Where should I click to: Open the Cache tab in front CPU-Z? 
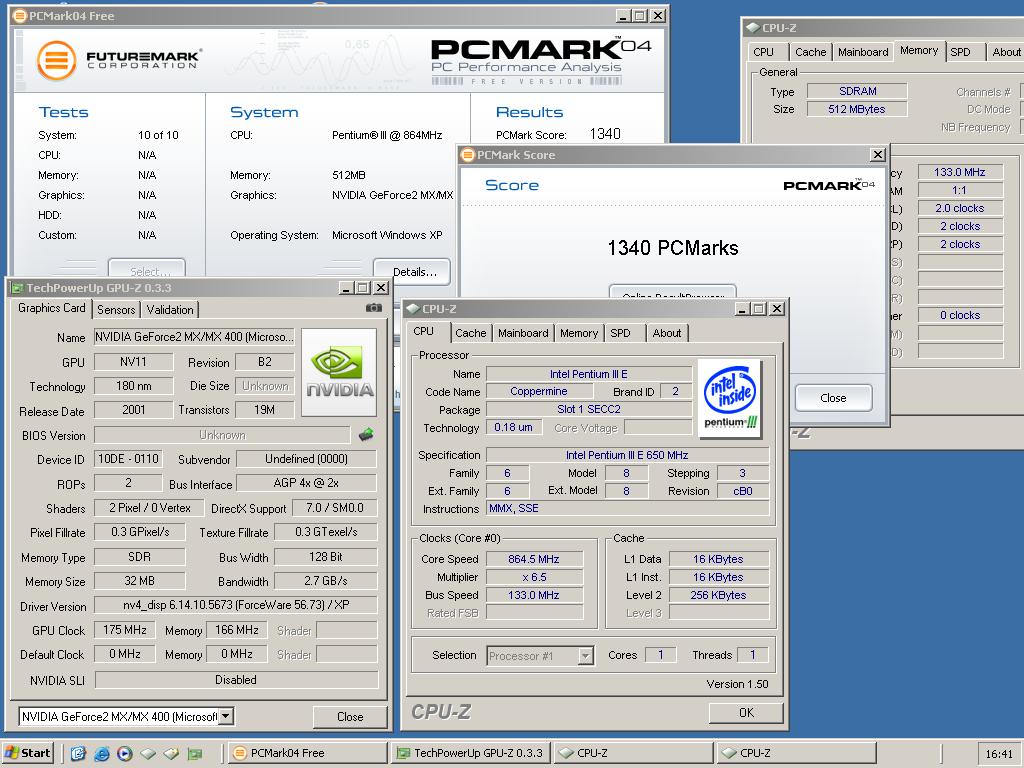coord(471,333)
